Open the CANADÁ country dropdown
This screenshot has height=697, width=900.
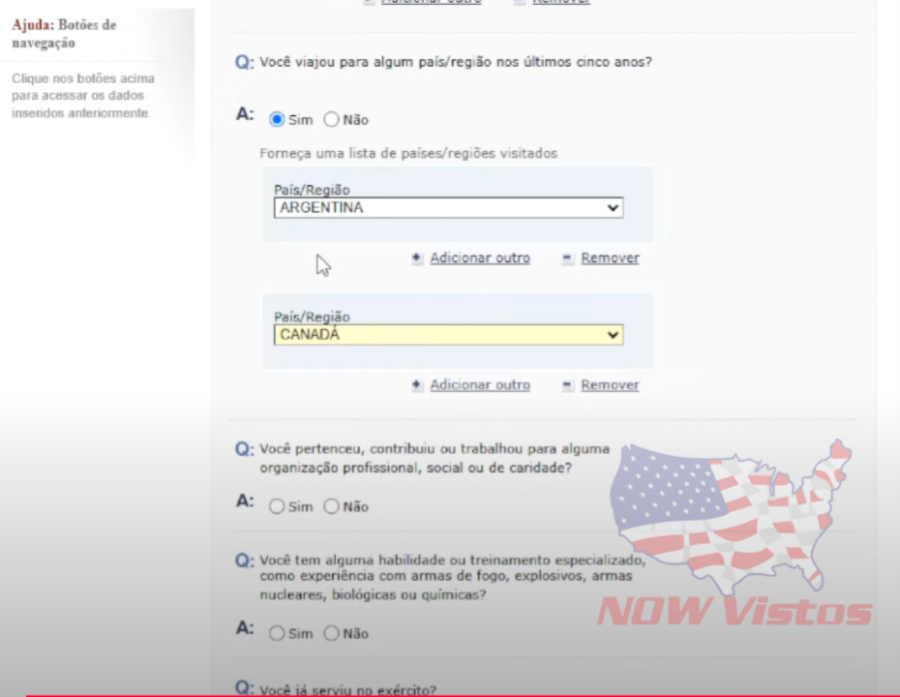448,335
